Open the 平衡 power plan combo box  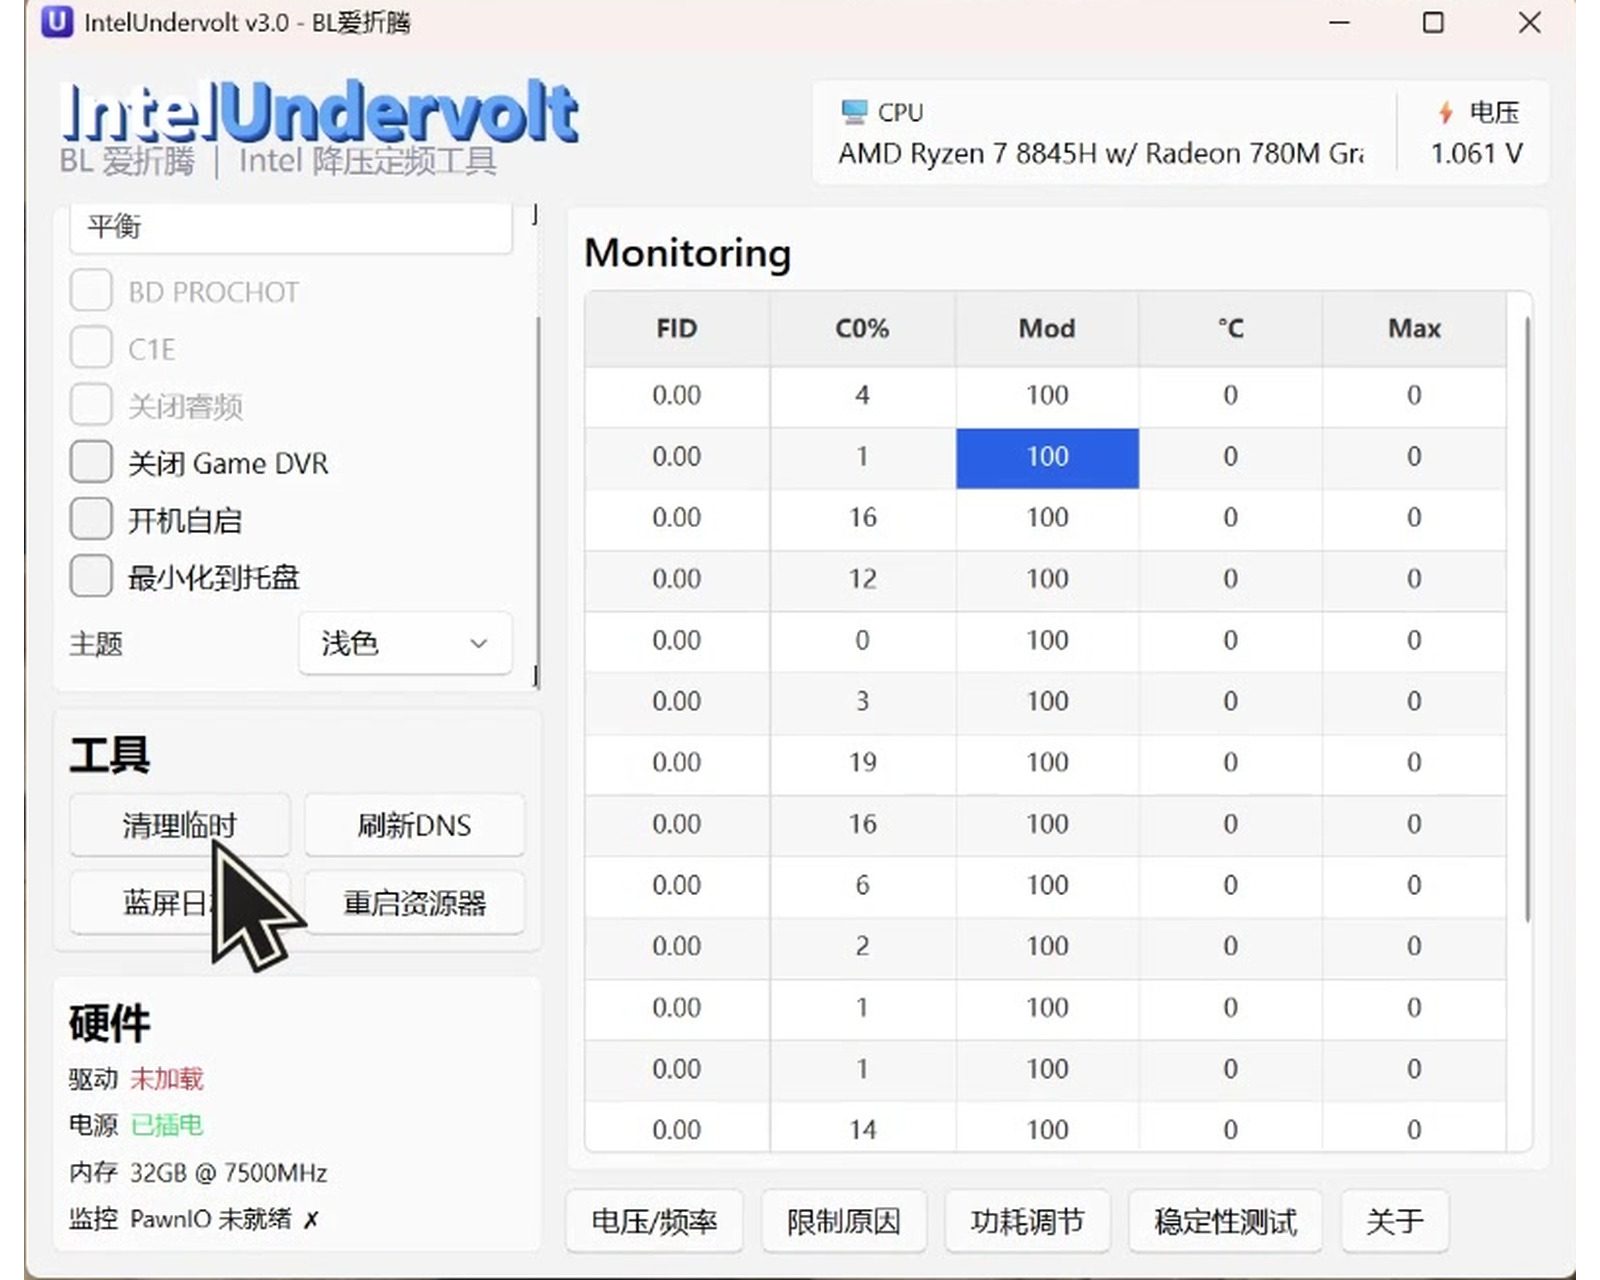(290, 227)
